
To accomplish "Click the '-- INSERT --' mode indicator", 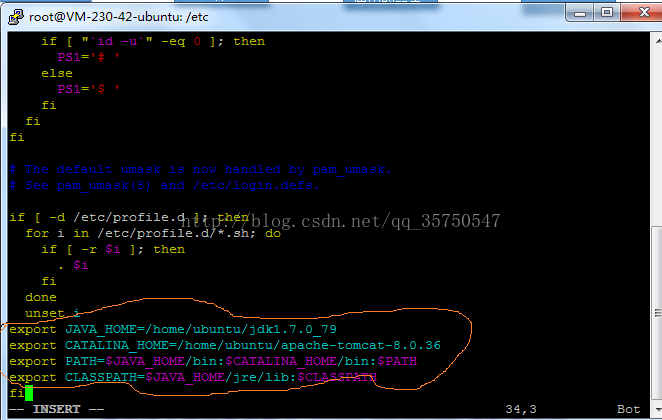I will pyautogui.click(x=57, y=409).
